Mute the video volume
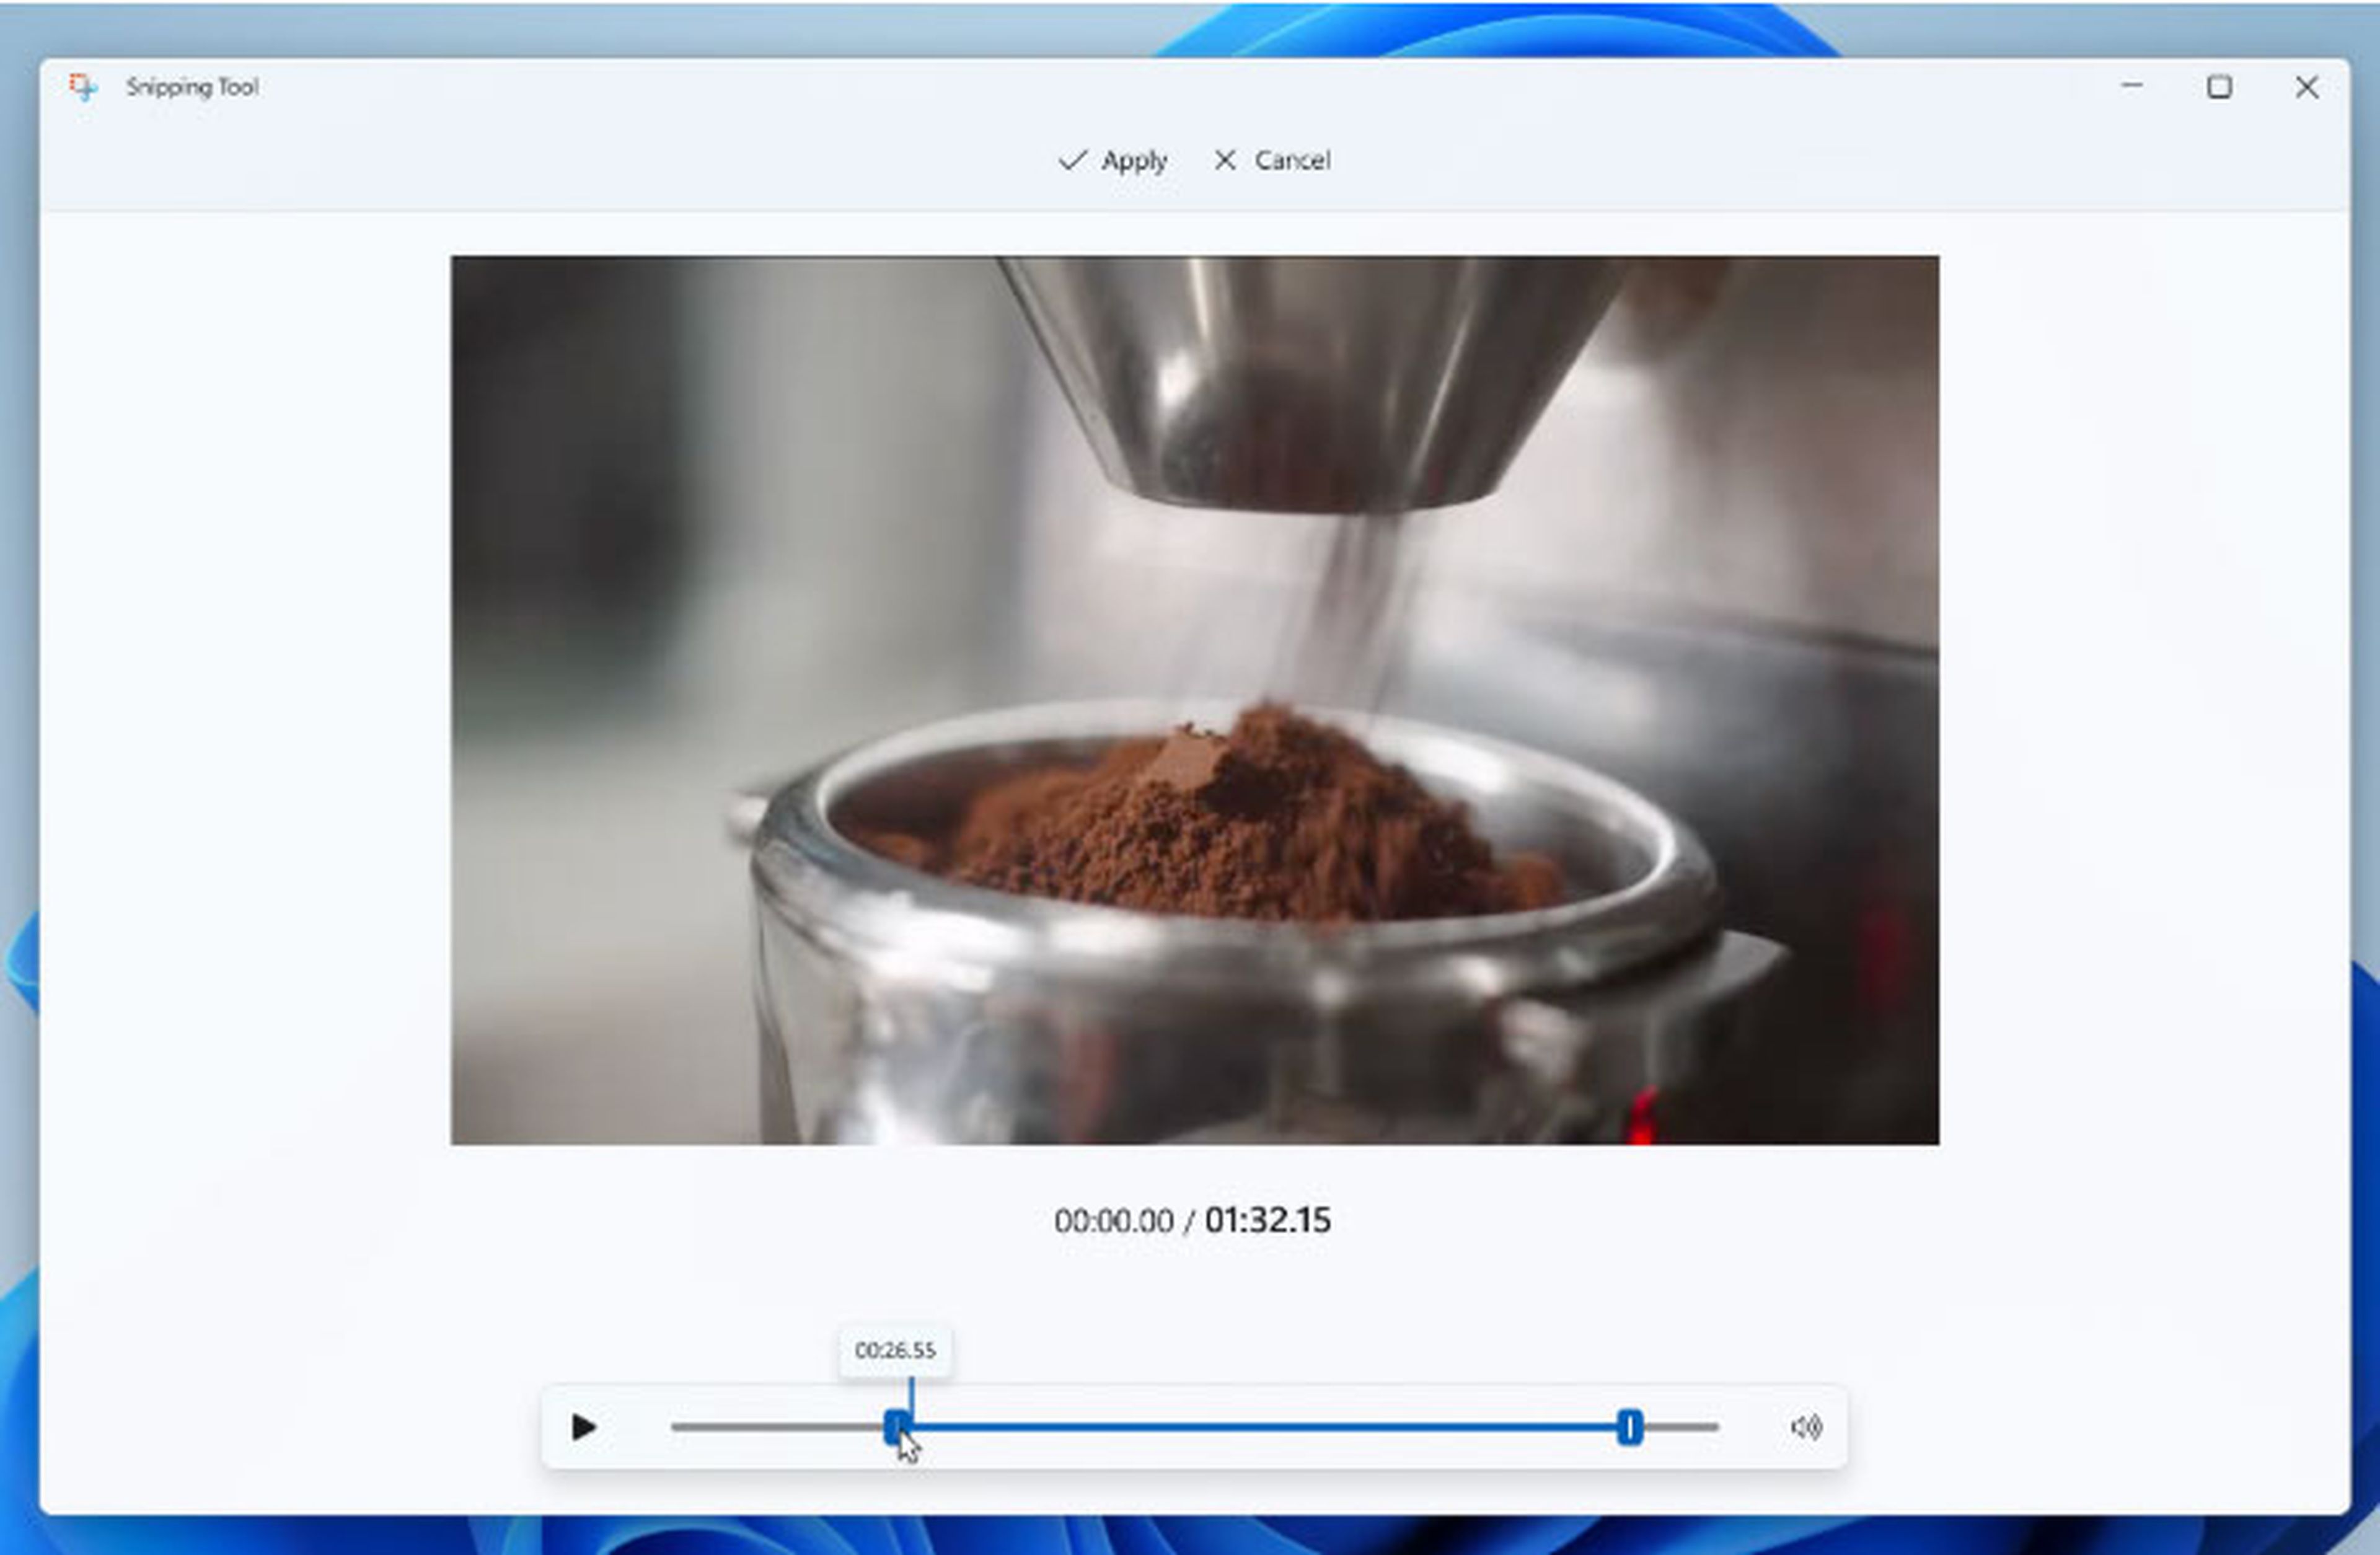 [x=1806, y=1427]
